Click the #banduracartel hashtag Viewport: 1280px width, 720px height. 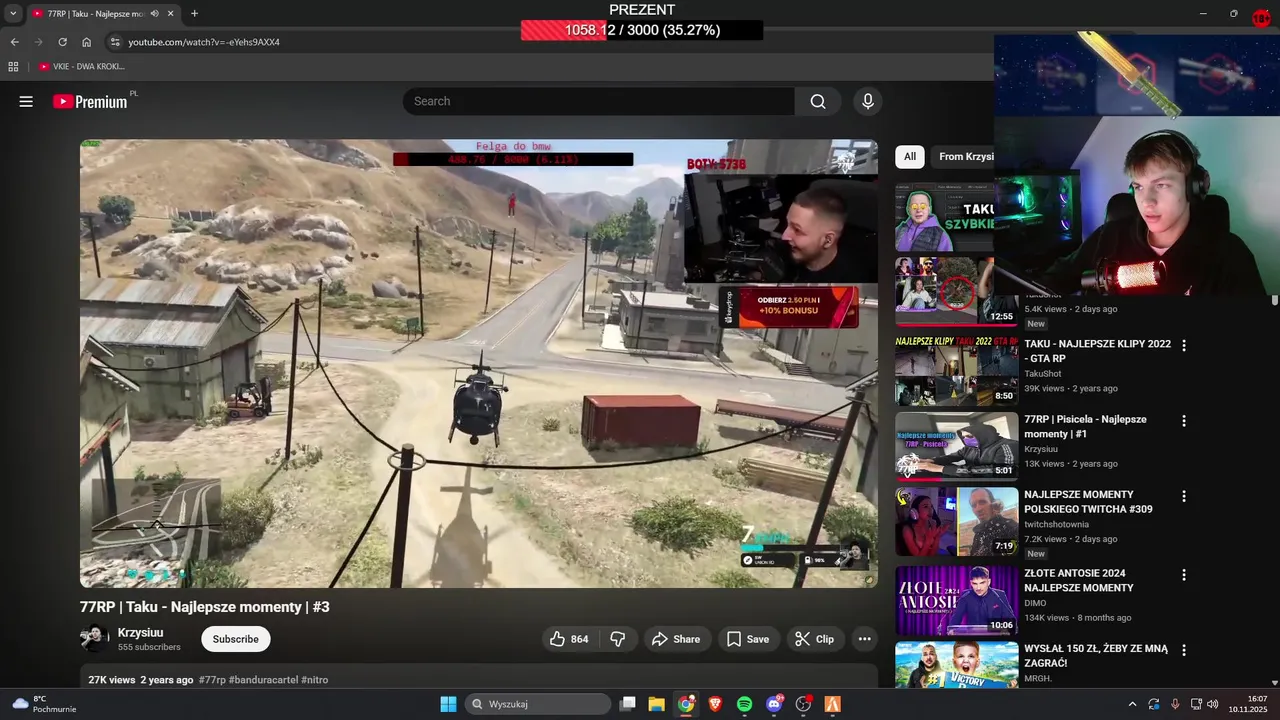[x=263, y=680]
